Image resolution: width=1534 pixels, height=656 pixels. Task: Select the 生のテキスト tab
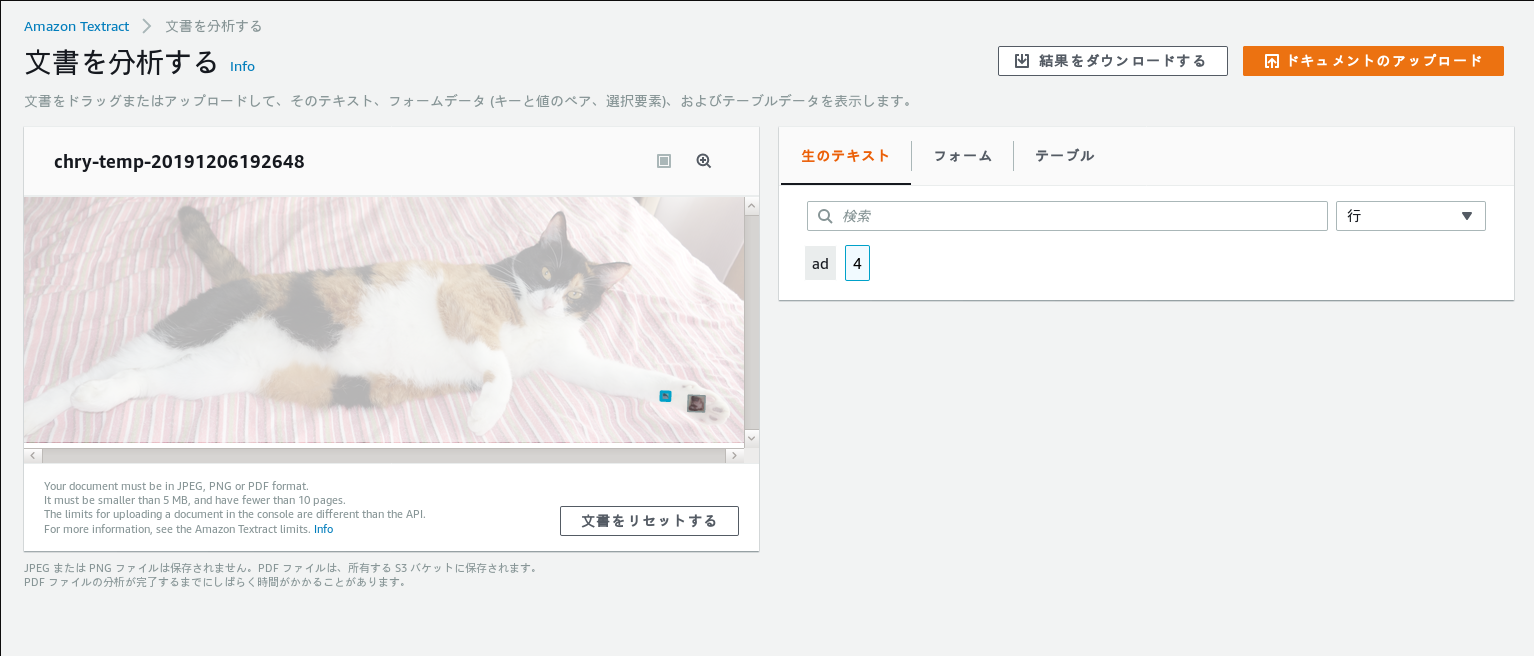click(845, 156)
